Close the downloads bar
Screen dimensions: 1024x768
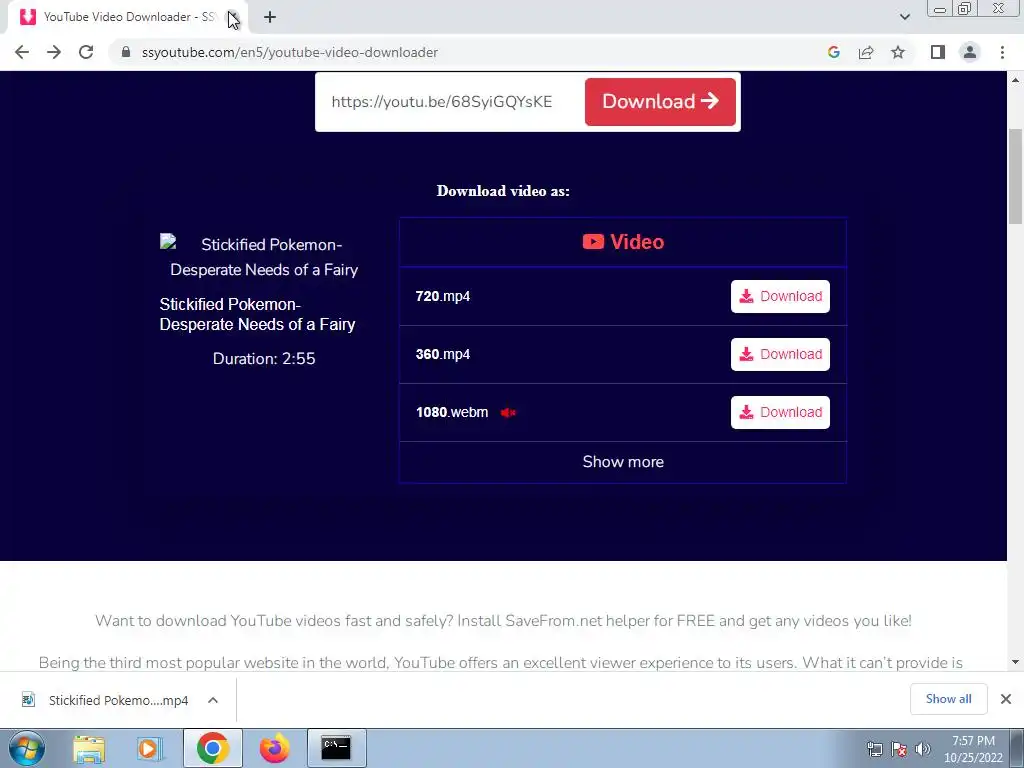tap(1006, 699)
